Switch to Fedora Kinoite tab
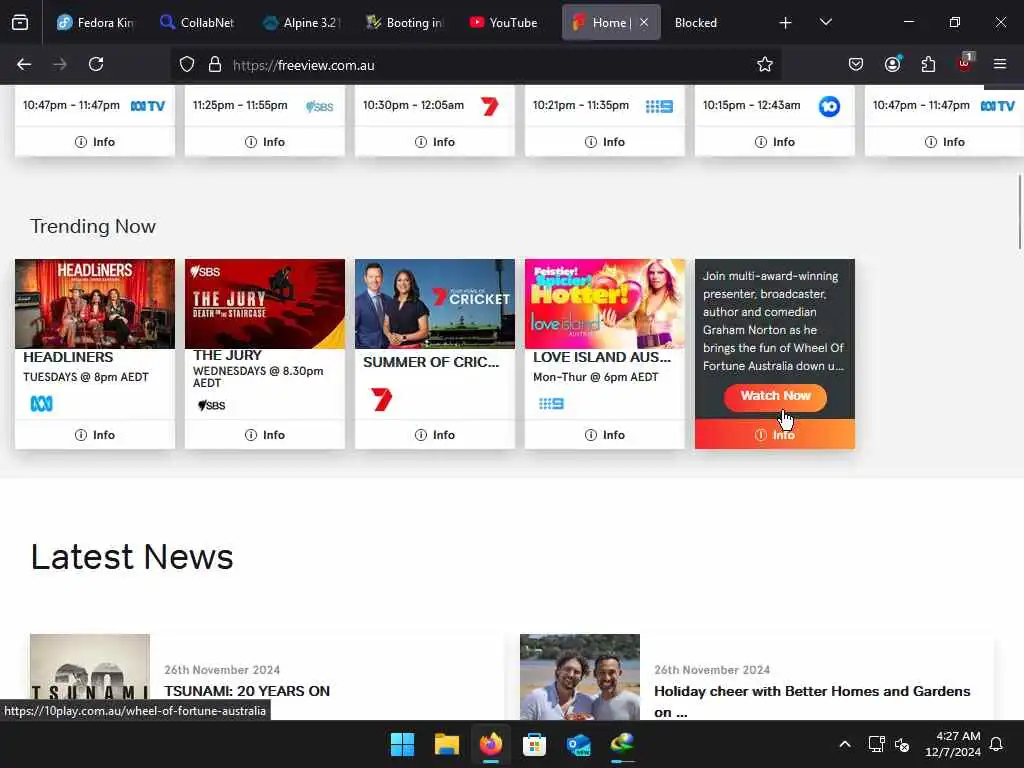The image size is (1024, 768). (x=95, y=23)
